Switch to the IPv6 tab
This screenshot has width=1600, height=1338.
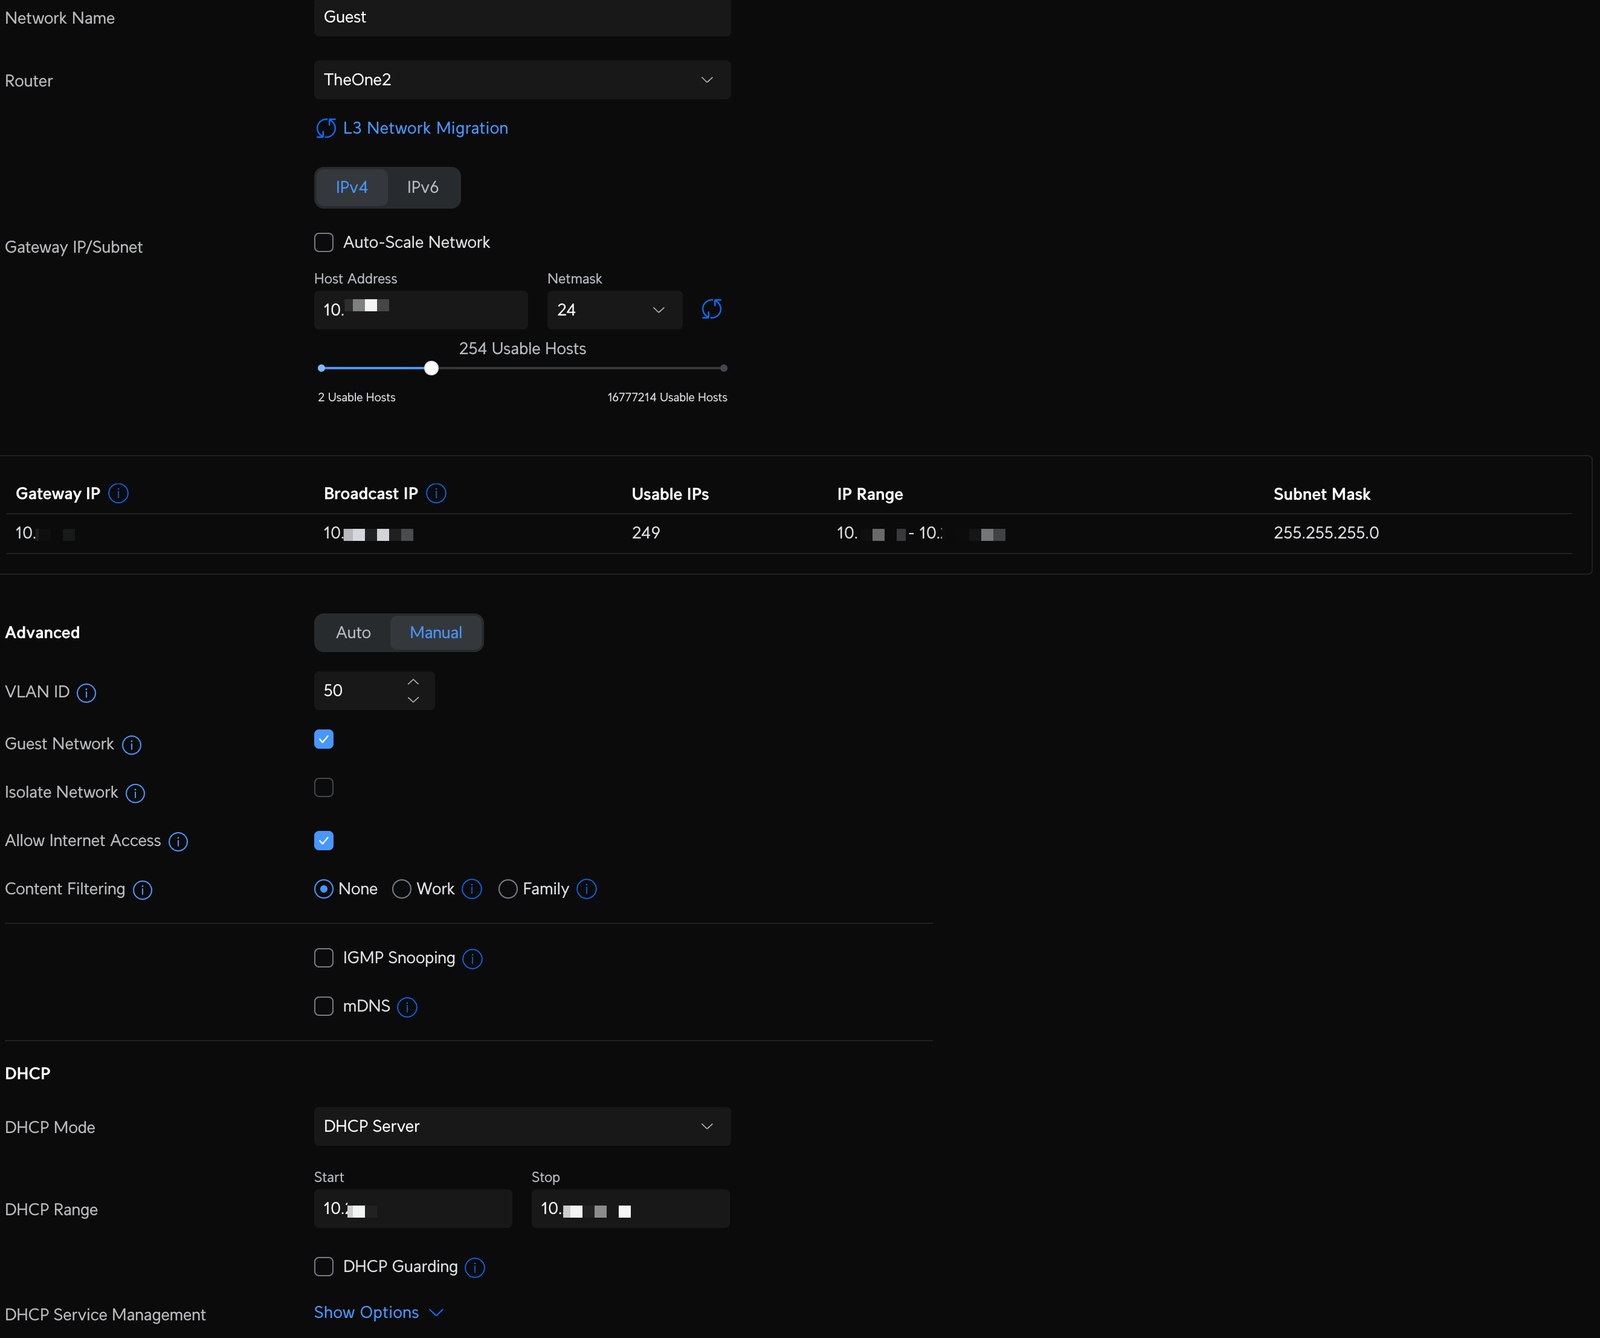pyautogui.click(x=422, y=187)
